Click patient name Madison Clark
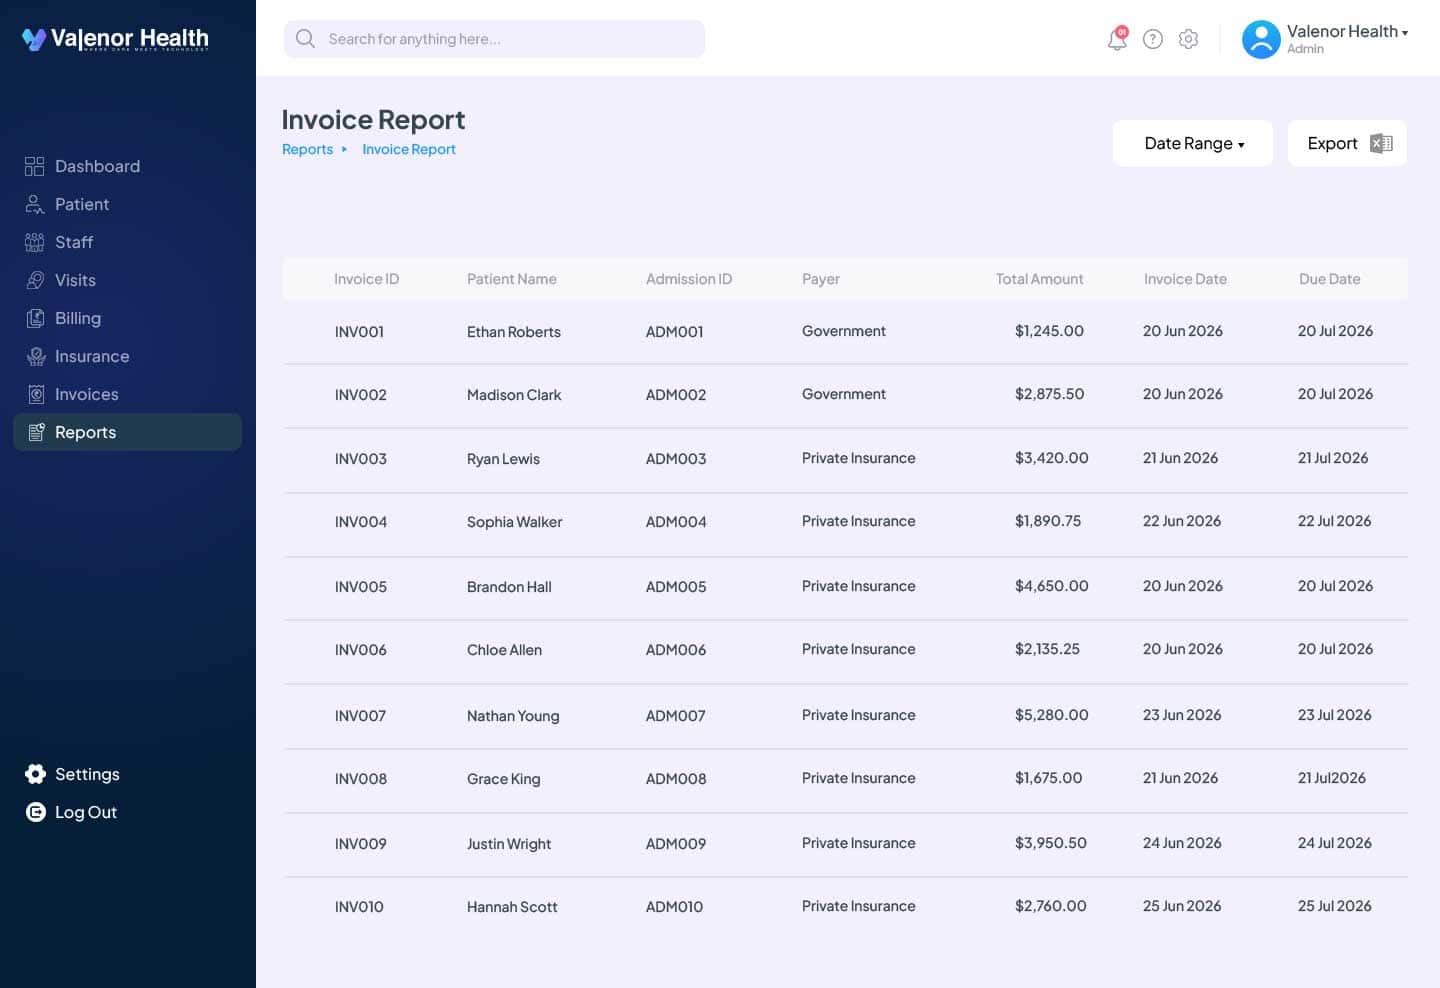This screenshot has height=988, width=1440. click(x=514, y=395)
